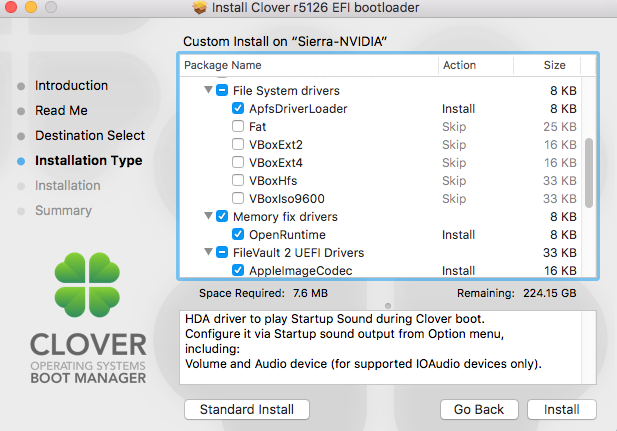
Task: Click the yellow minimize button
Action: click(31, 7)
